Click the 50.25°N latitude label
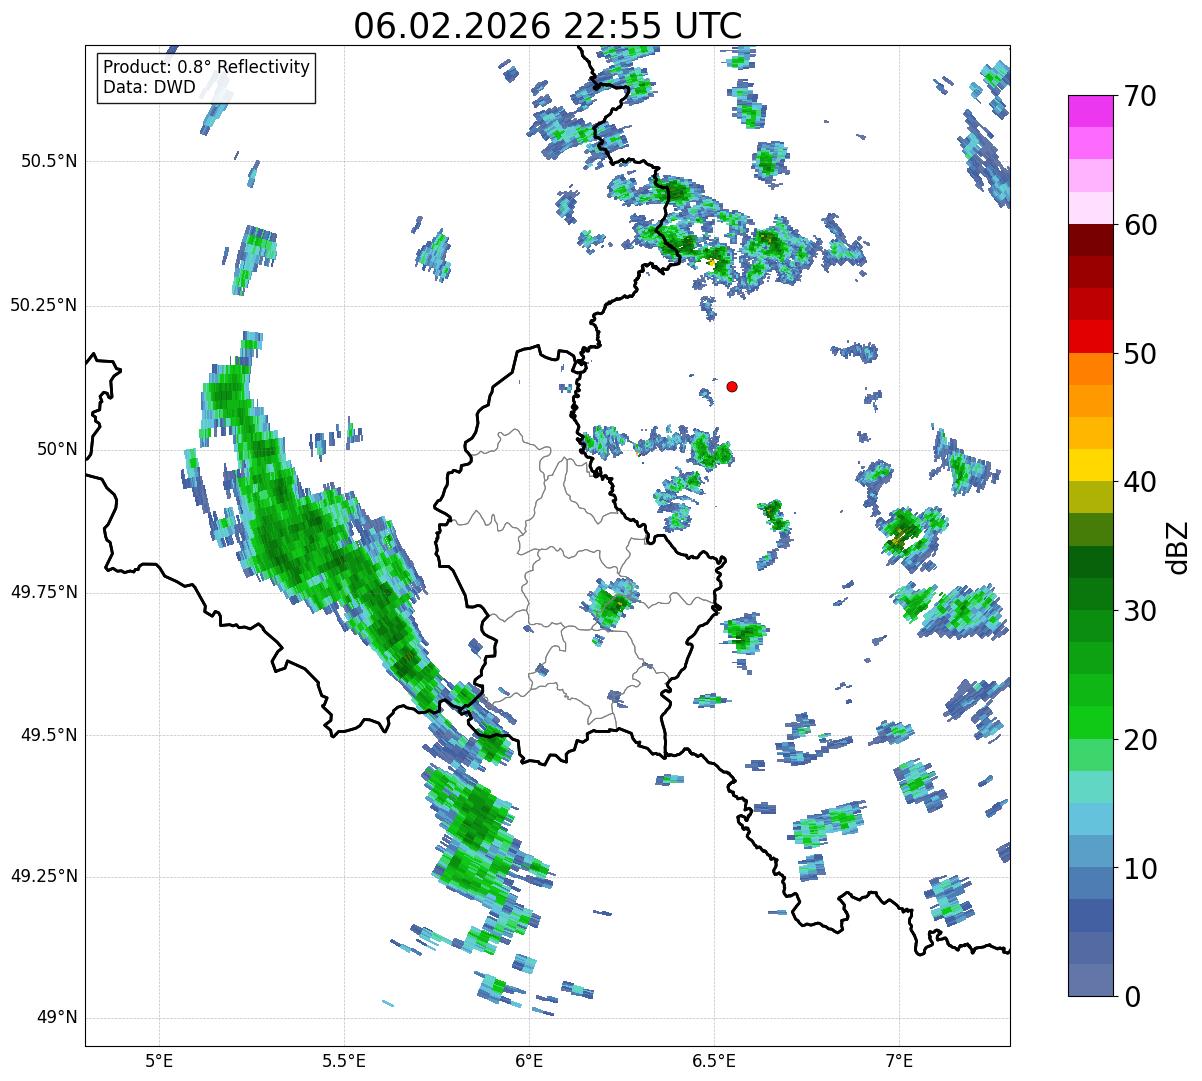Image resolution: width=1202 pixels, height=1081 pixels. tap(44, 305)
